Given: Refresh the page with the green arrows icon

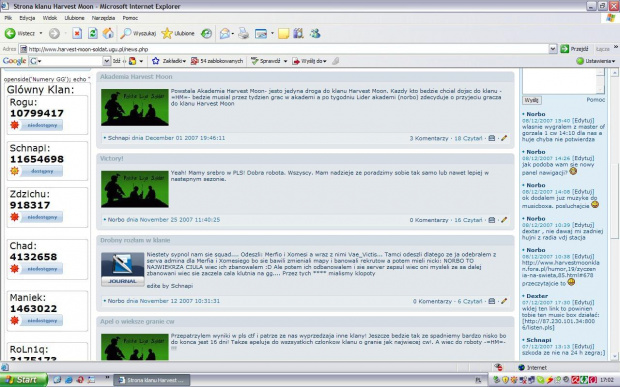Looking at the screenshot, I should 93,34.
